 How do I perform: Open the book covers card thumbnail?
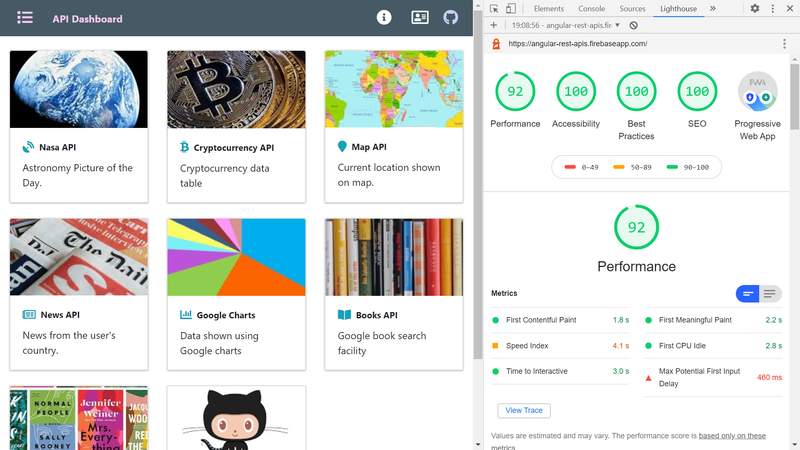[79, 418]
